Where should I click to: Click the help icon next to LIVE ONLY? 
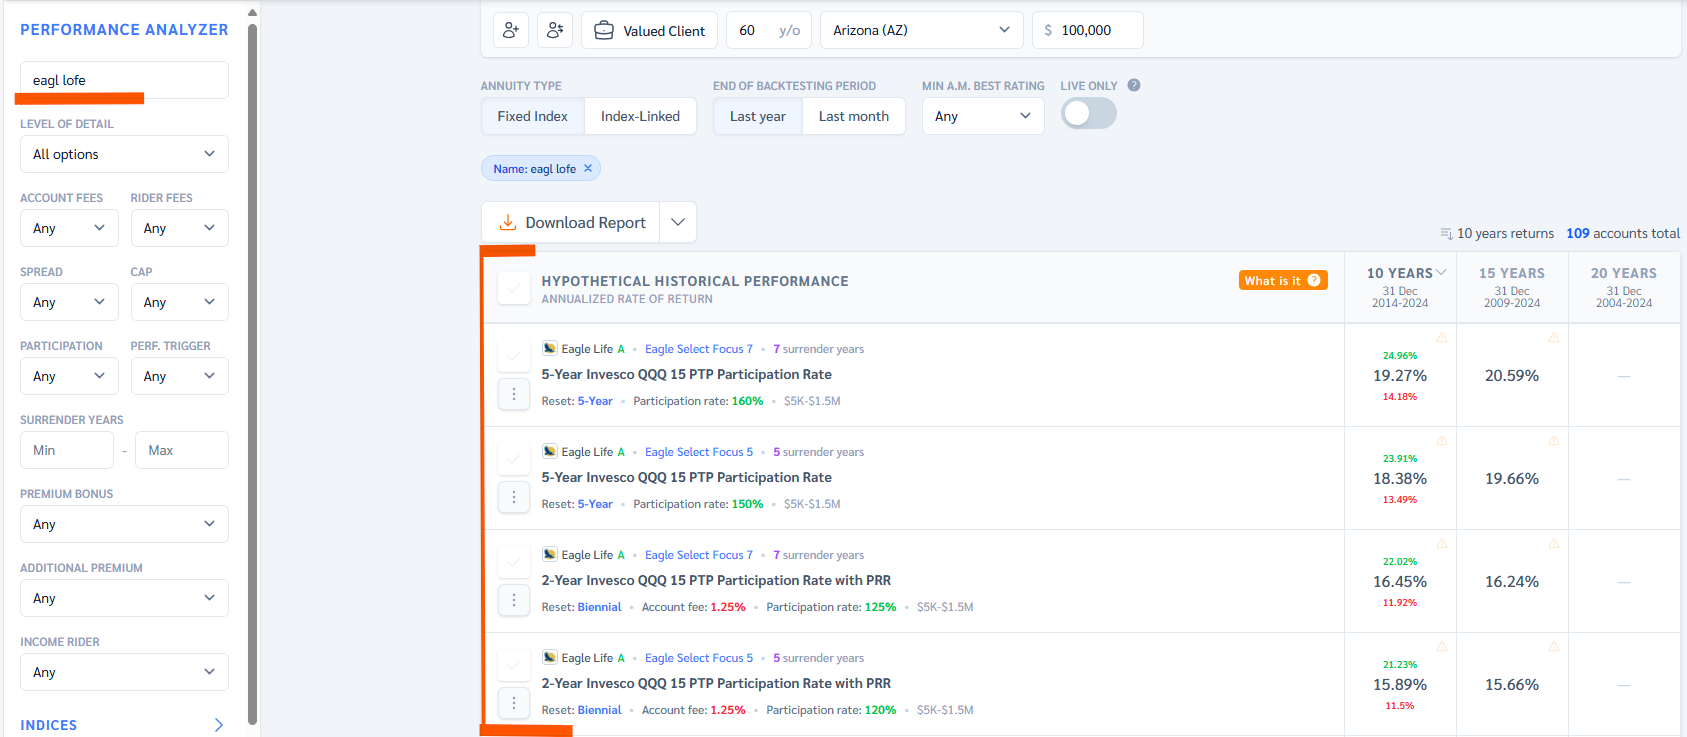click(x=1134, y=85)
